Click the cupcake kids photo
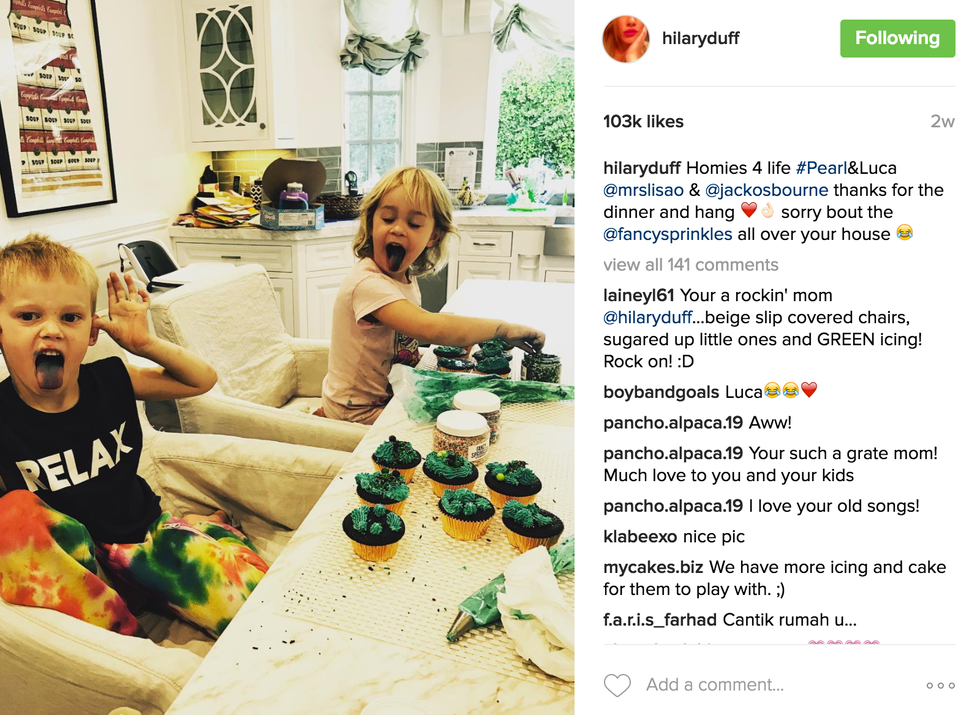Image resolution: width=980 pixels, height=715 pixels. [x=287, y=358]
